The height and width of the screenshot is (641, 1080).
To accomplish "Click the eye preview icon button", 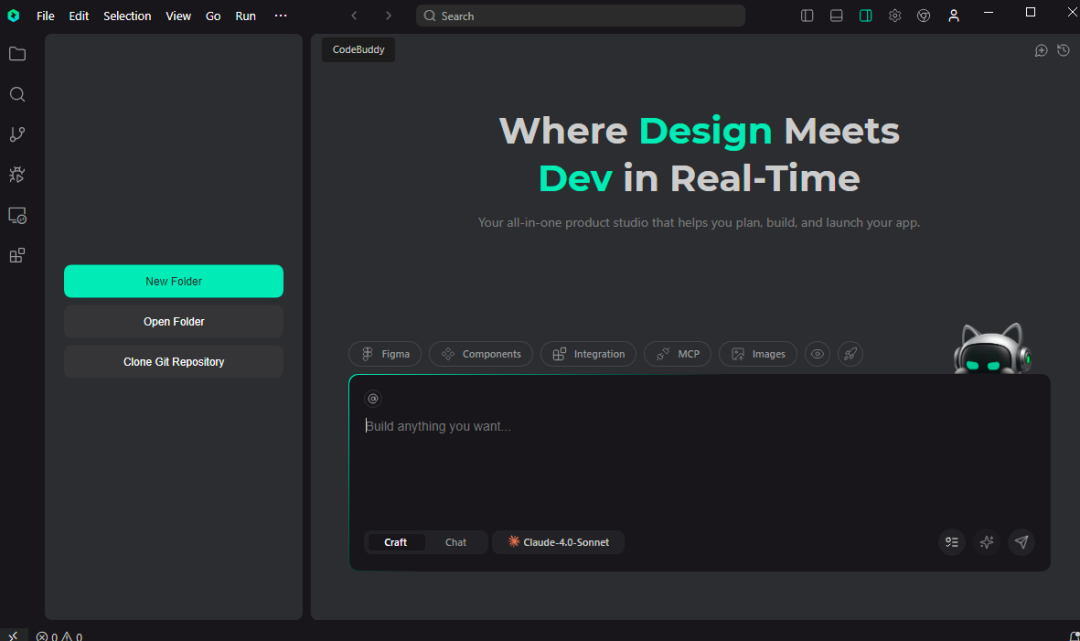I will point(817,354).
